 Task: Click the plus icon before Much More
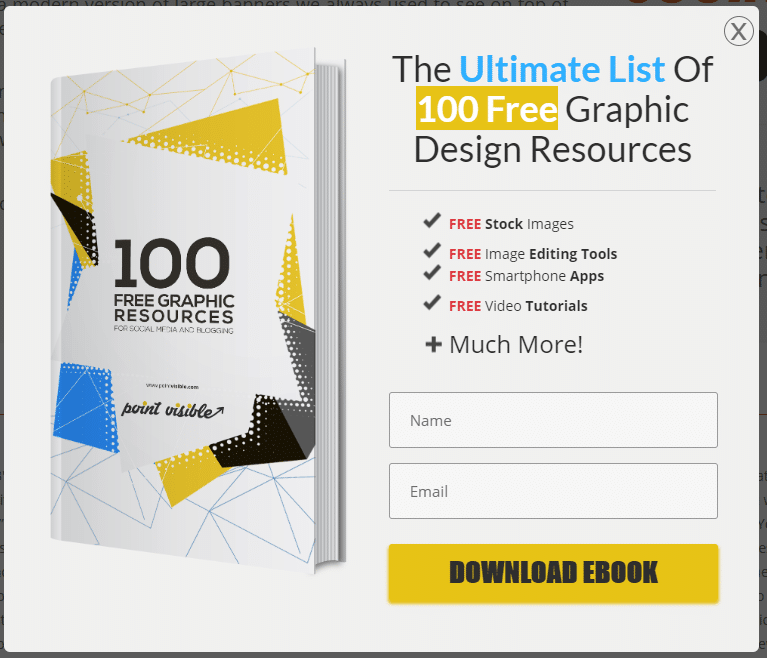tap(433, 345)
